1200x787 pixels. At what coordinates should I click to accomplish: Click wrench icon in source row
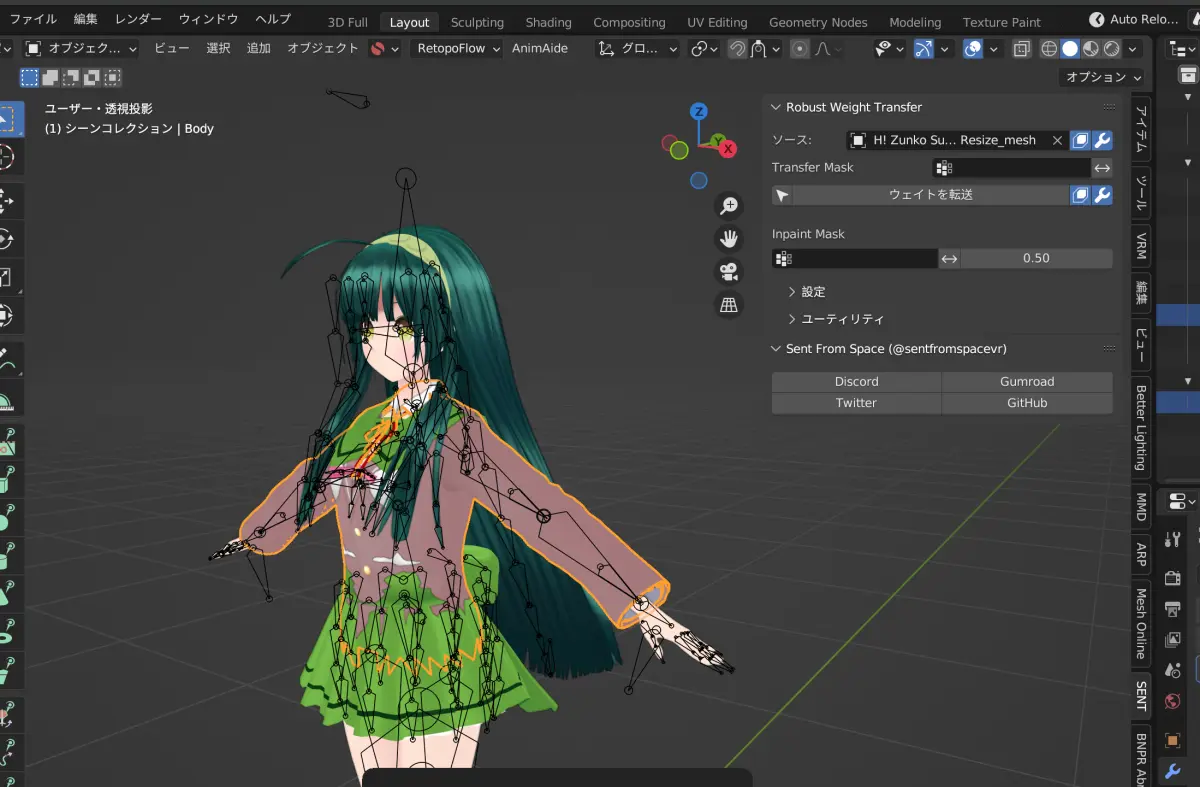tap(1102, 140)
